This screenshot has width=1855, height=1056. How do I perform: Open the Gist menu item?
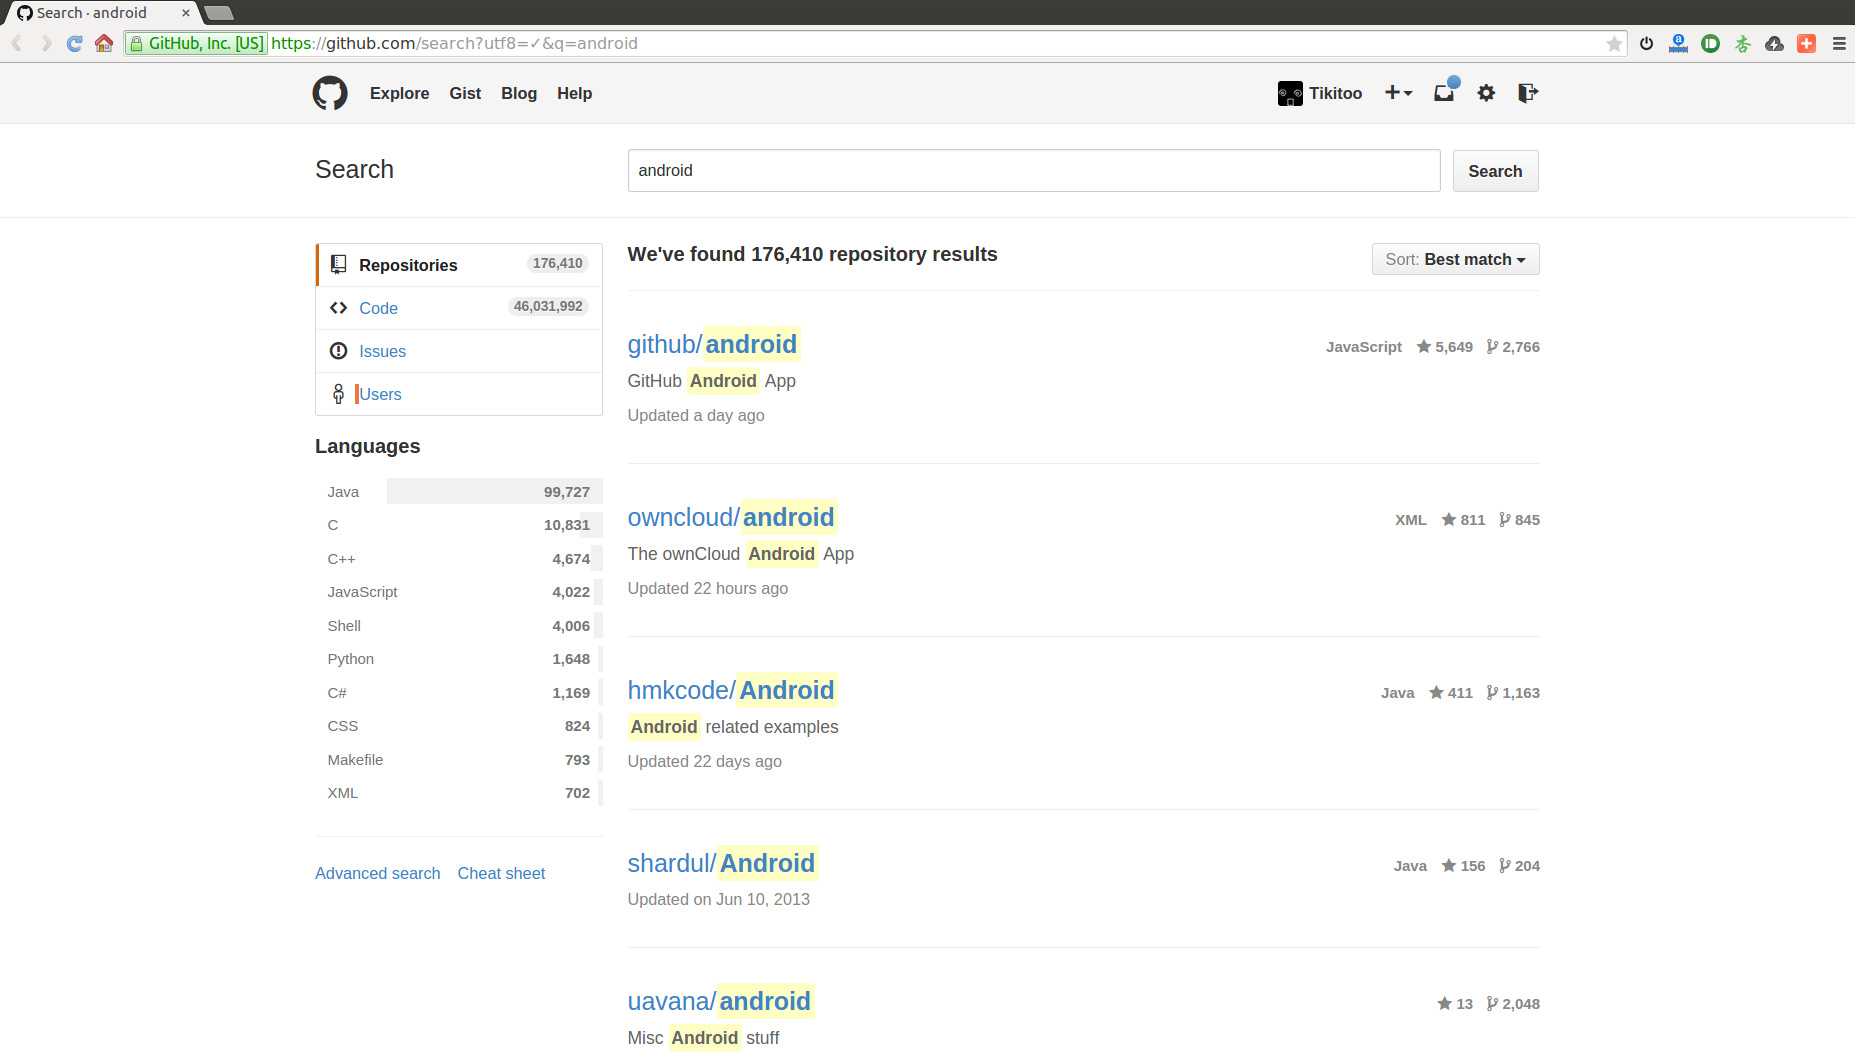[x=465, y=93]
